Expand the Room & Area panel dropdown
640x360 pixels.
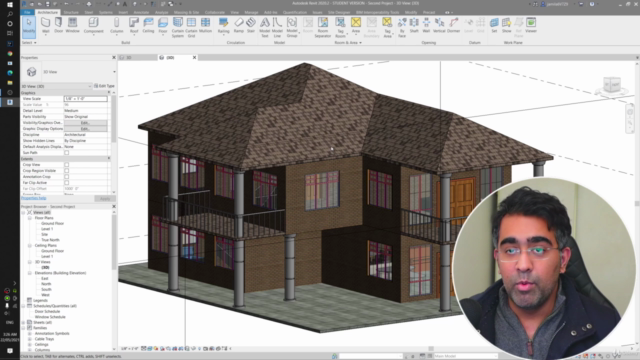[x=348, y=42]
